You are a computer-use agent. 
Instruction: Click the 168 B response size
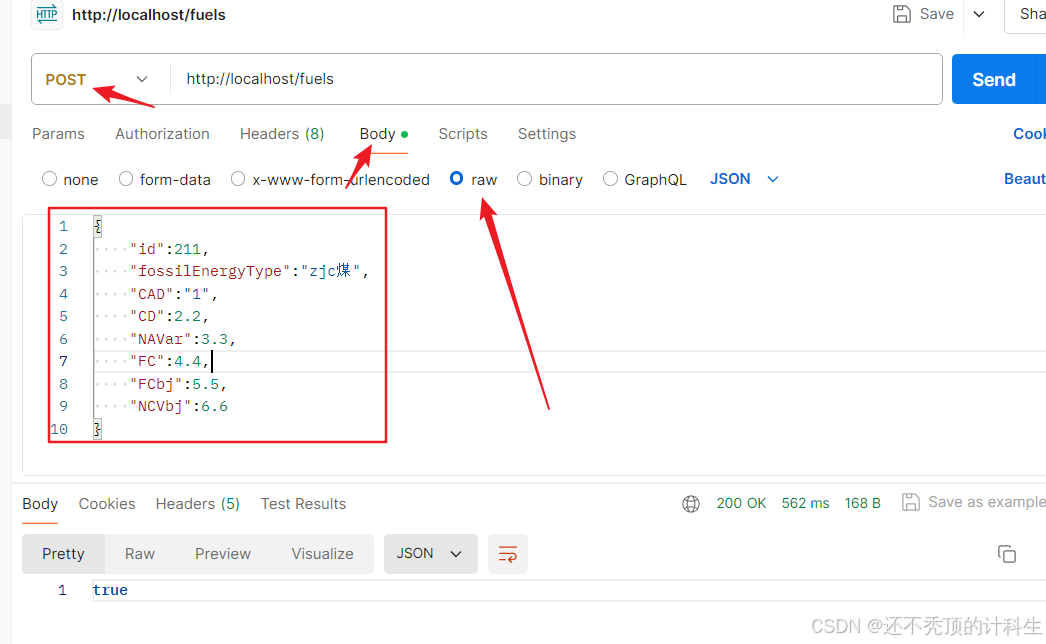coord(863,503)
